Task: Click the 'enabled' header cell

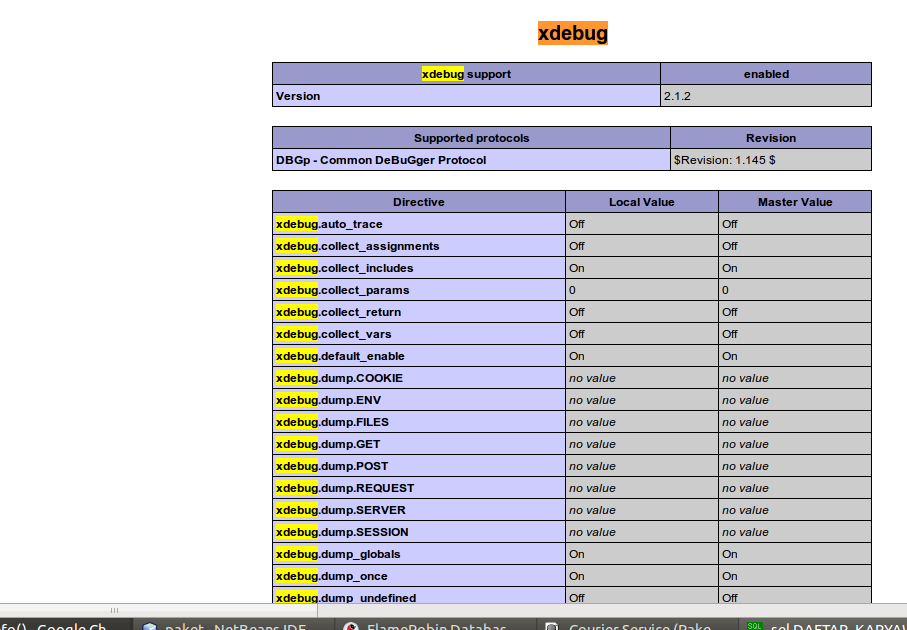Action: tap(766, 74)
